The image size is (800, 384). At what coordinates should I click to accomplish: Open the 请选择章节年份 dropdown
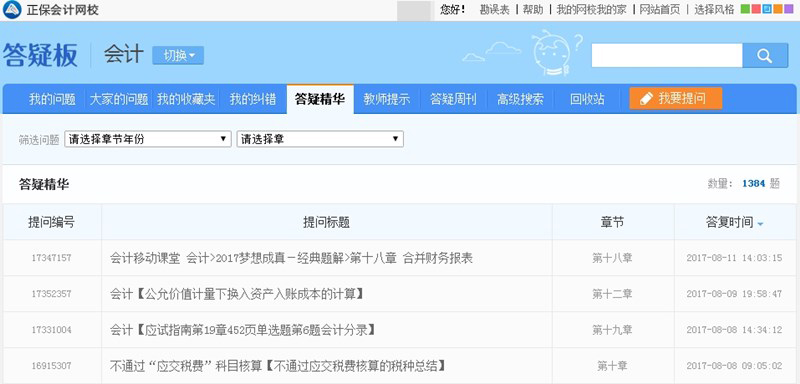(148, 139)
